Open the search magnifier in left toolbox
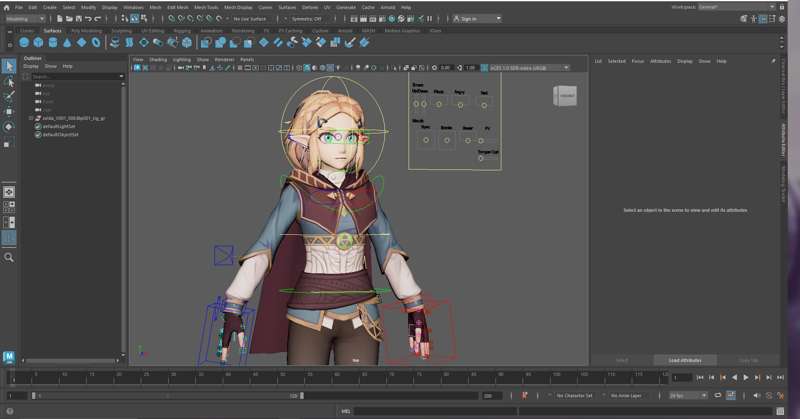Viewport: 800px width, 419px height. pos(9,258)
